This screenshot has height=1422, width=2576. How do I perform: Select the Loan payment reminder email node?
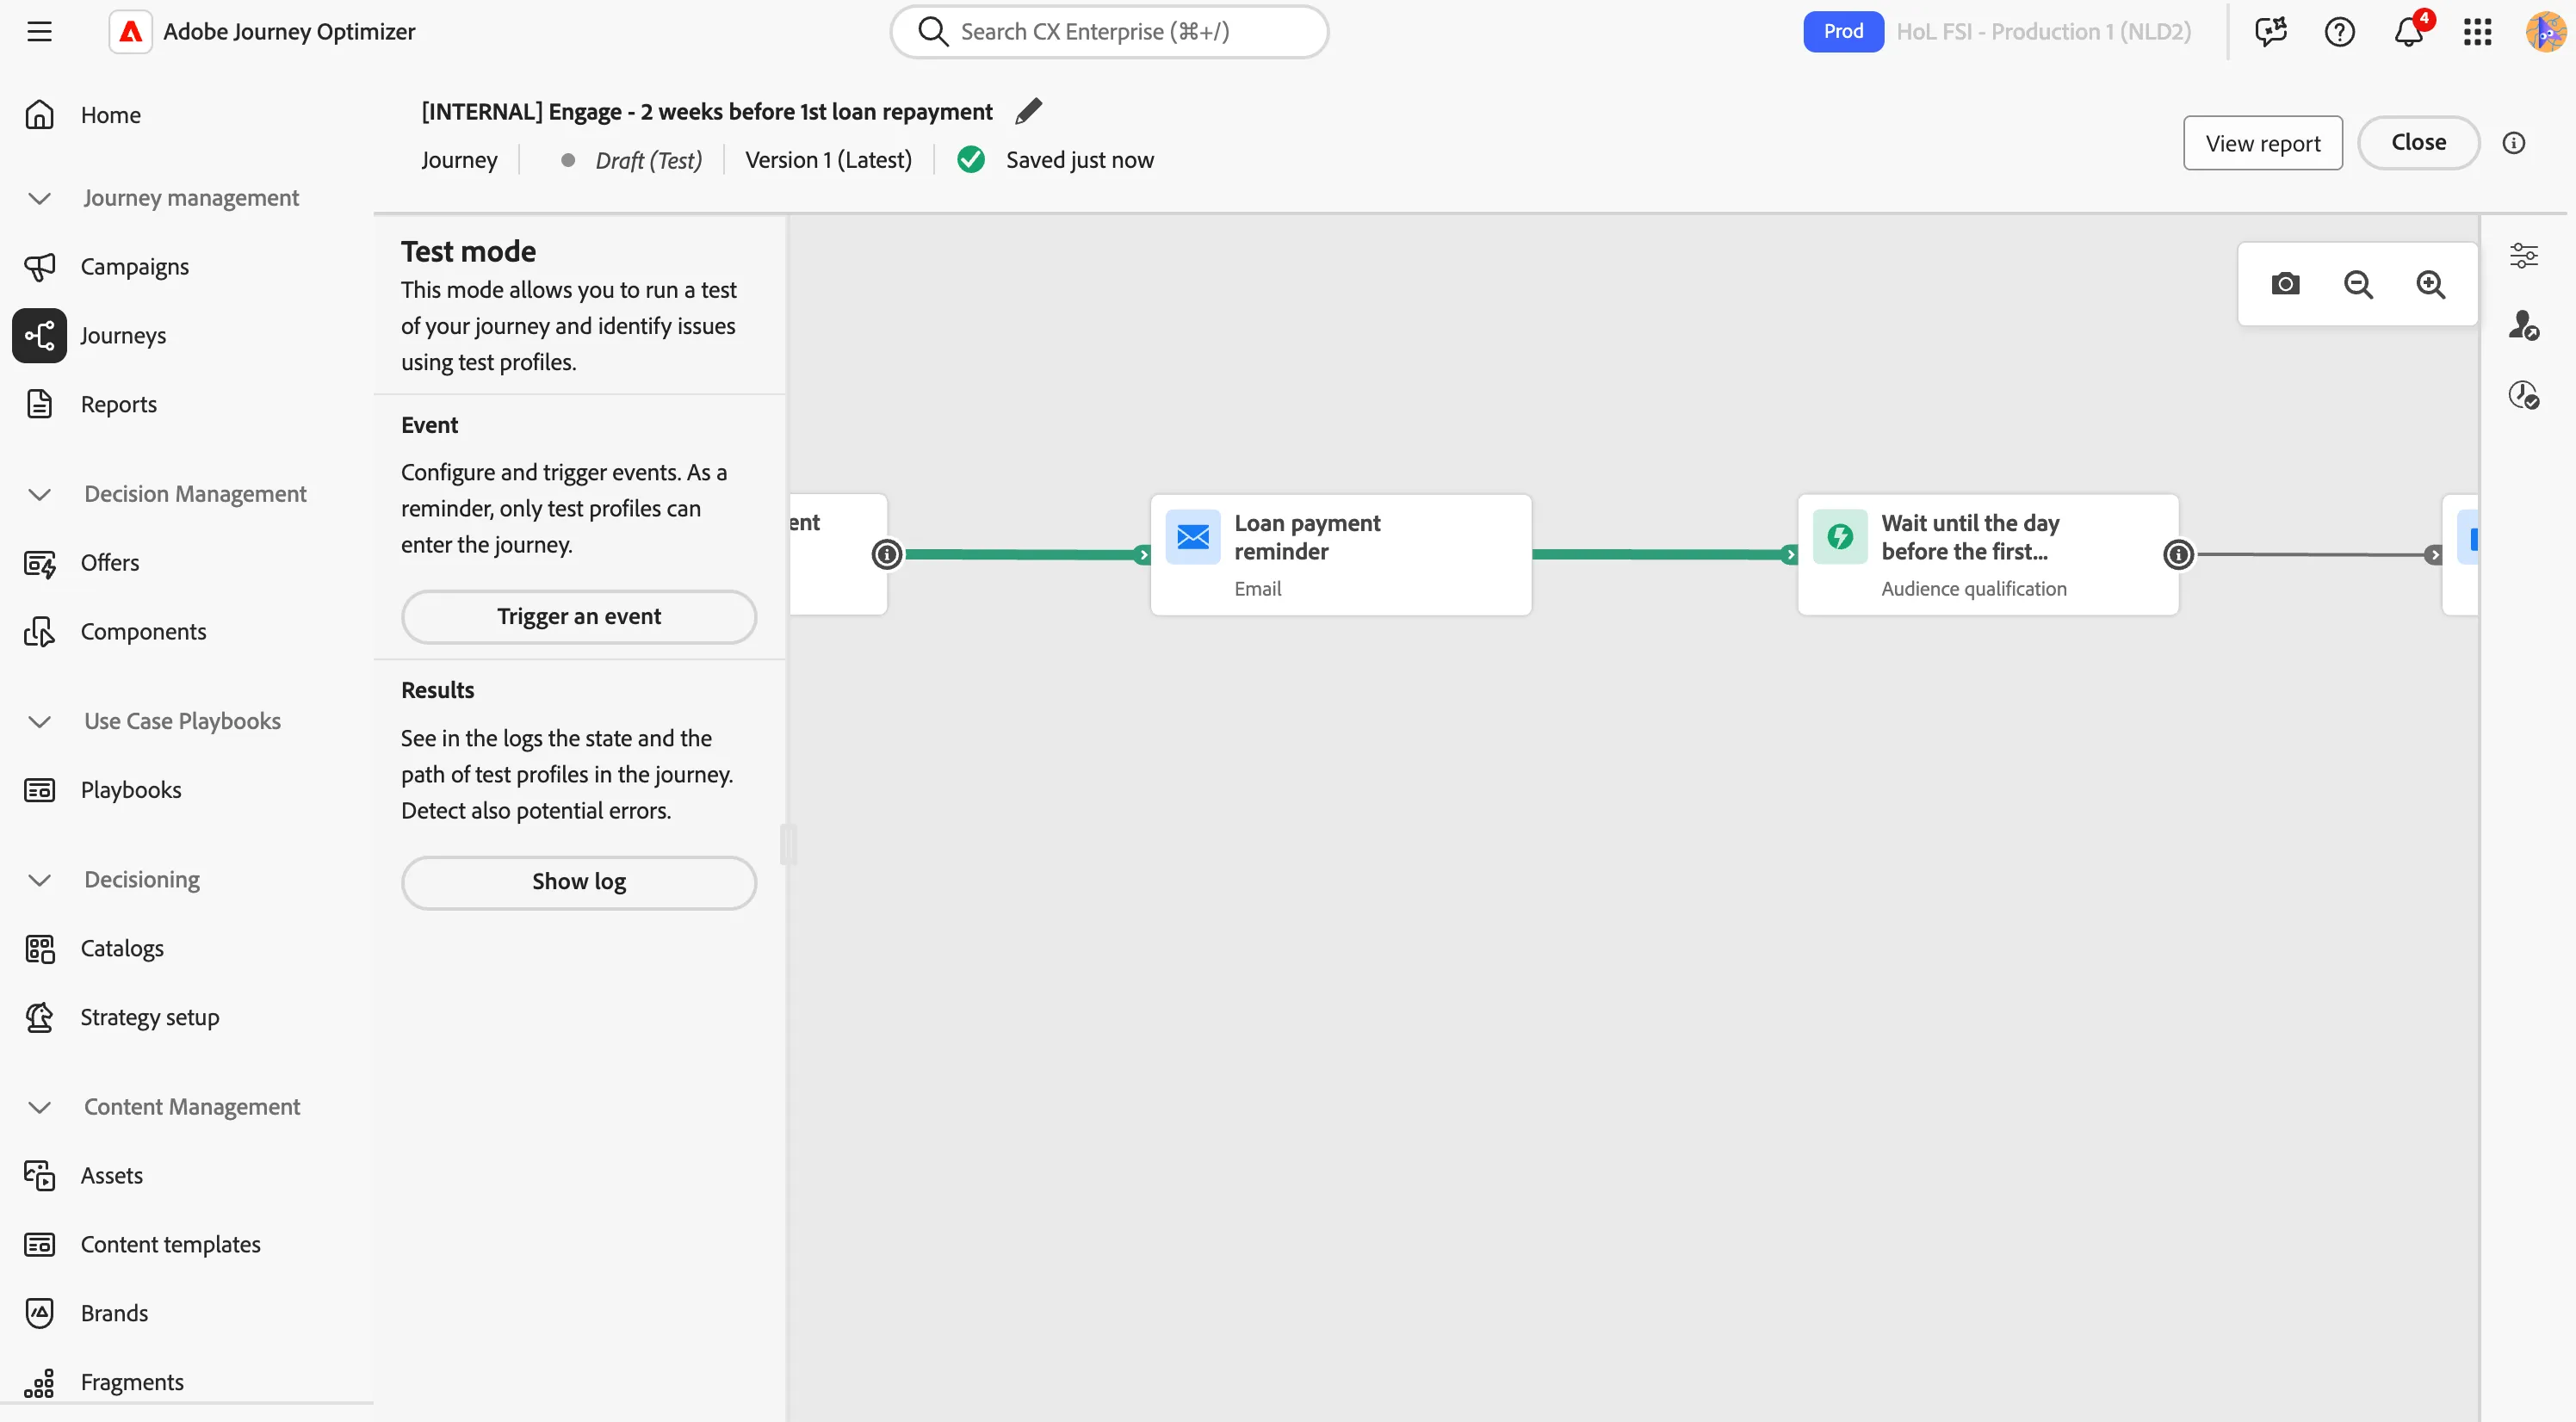coord(1340,554)
